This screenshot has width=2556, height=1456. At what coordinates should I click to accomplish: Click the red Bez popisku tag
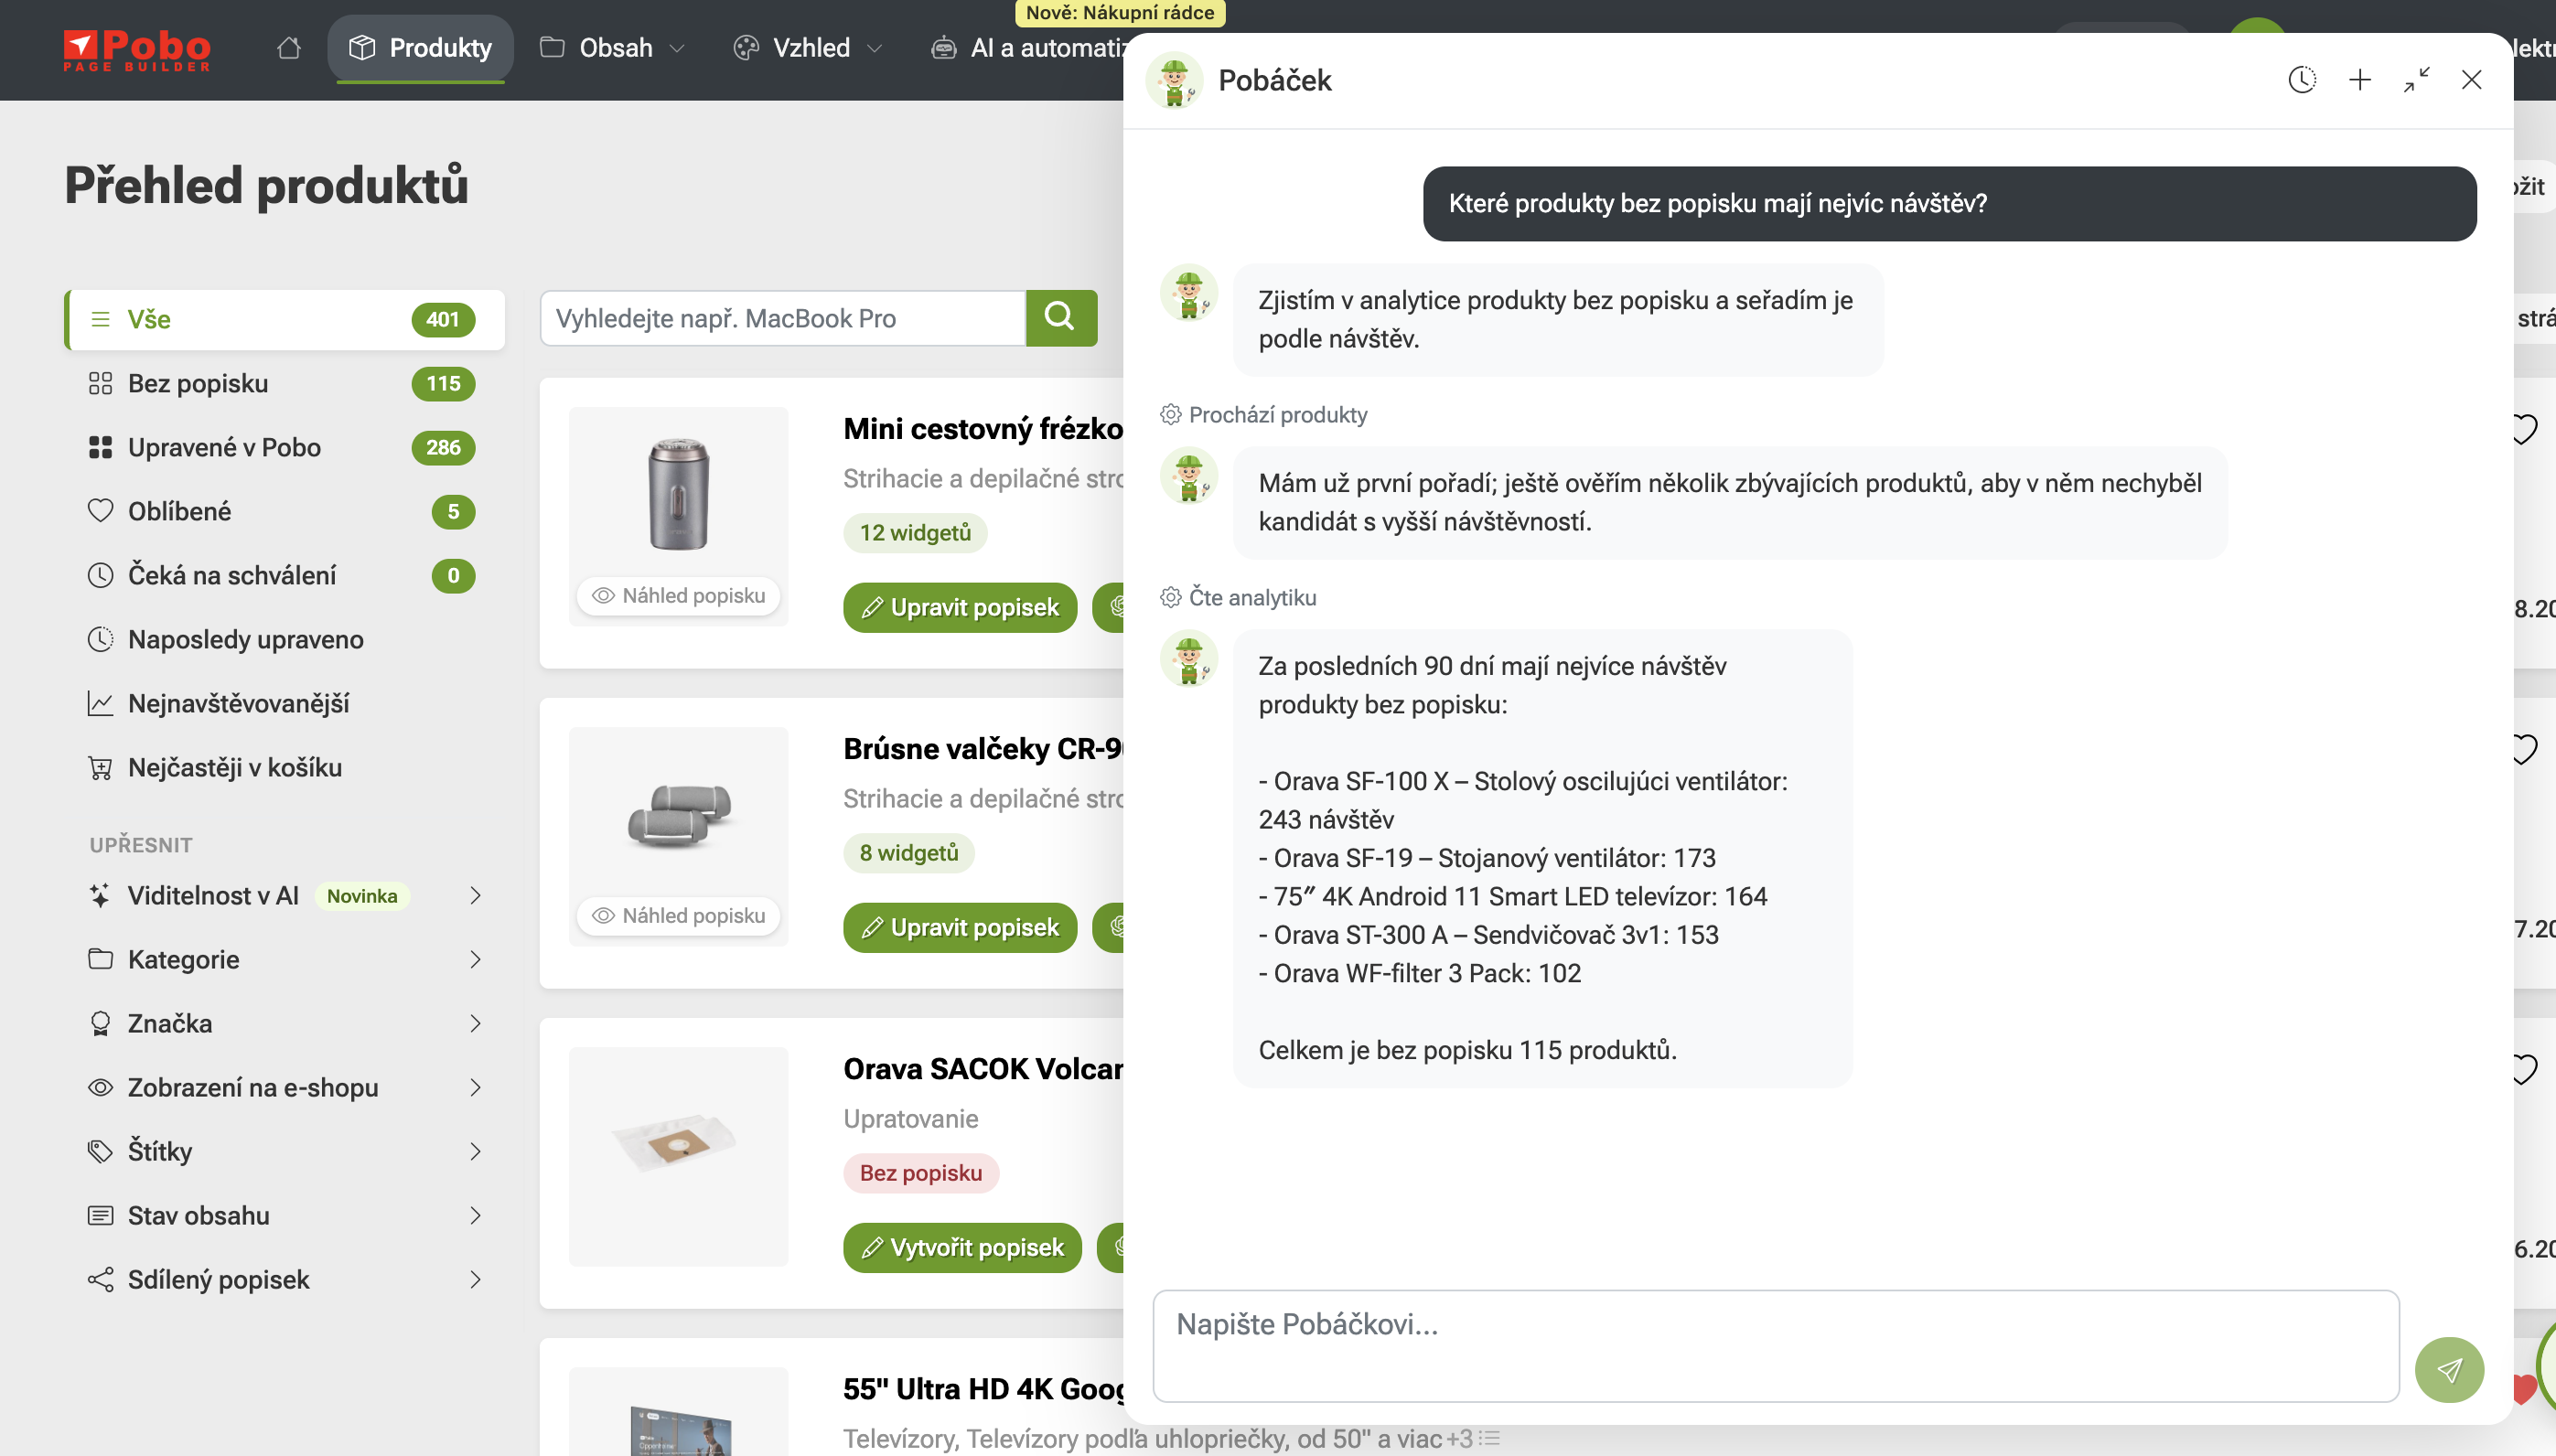coord(921,1173)
